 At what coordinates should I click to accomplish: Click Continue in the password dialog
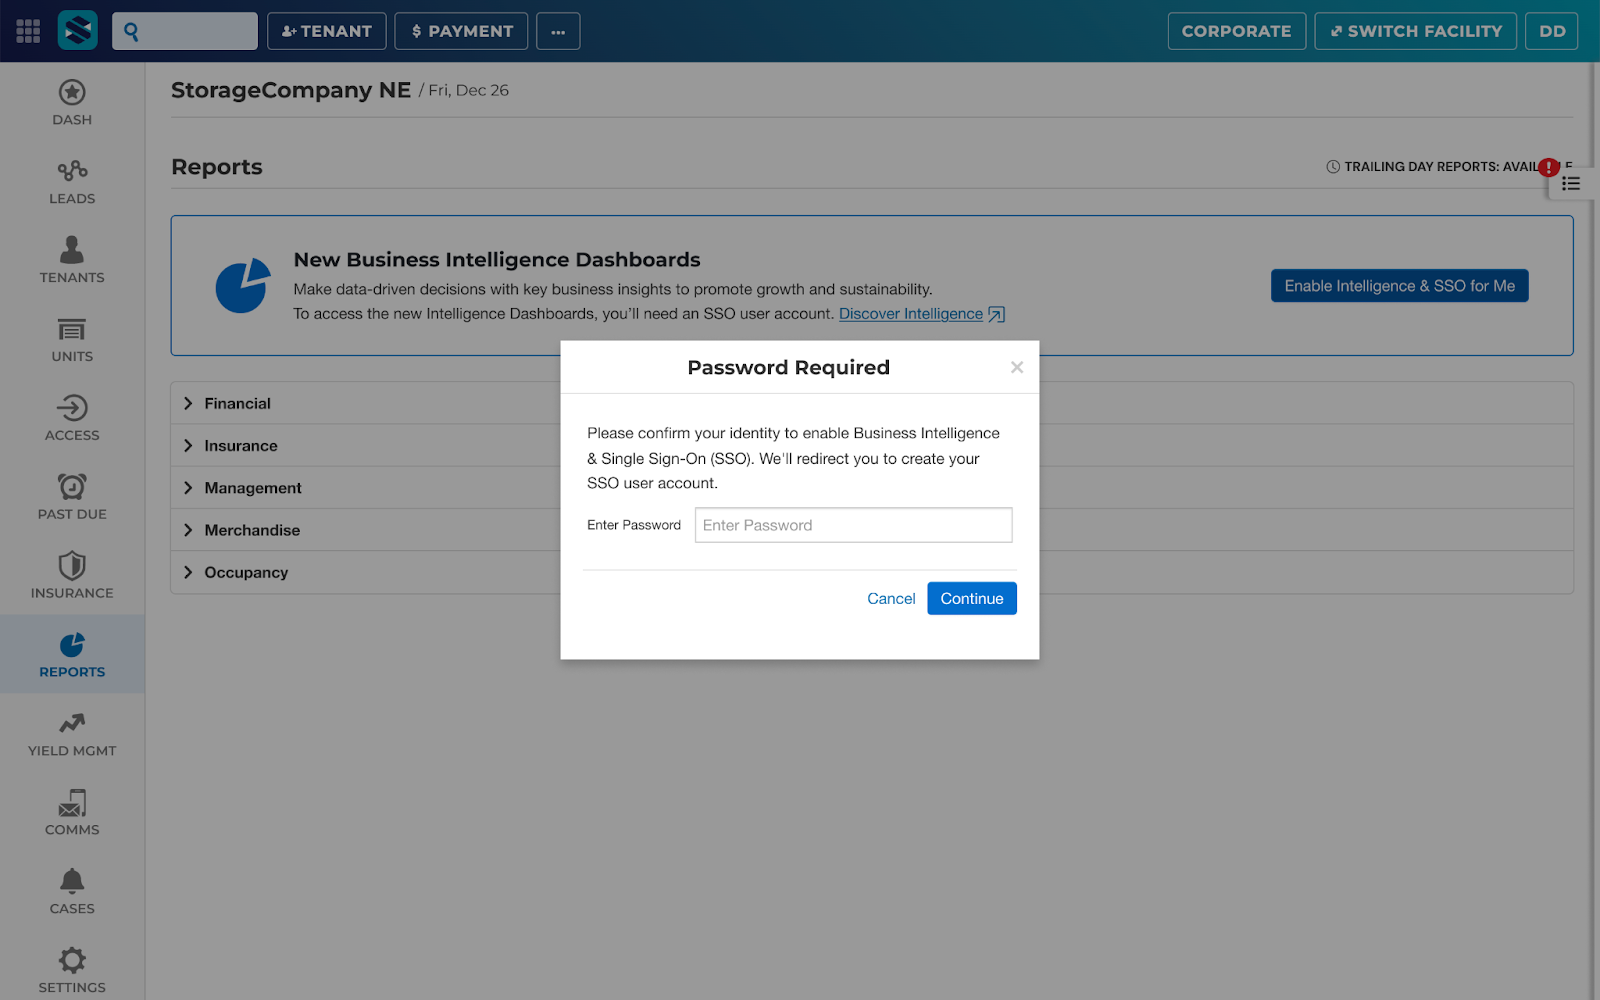(971, 598)
